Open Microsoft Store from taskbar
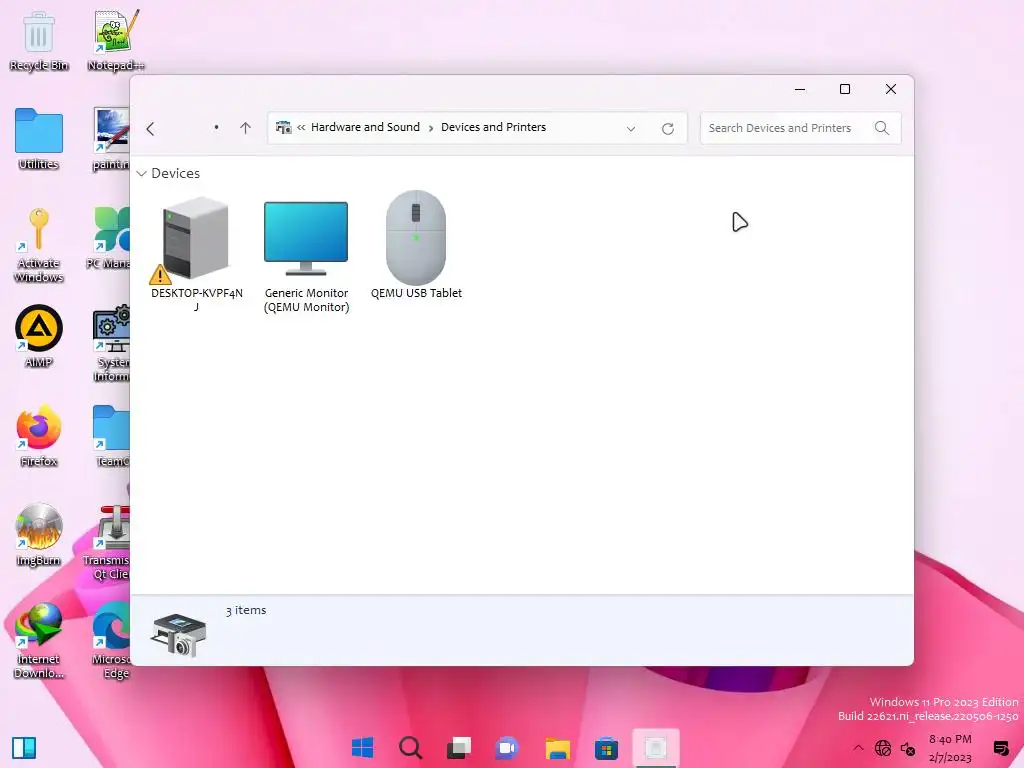 click(x=606, y=748)
